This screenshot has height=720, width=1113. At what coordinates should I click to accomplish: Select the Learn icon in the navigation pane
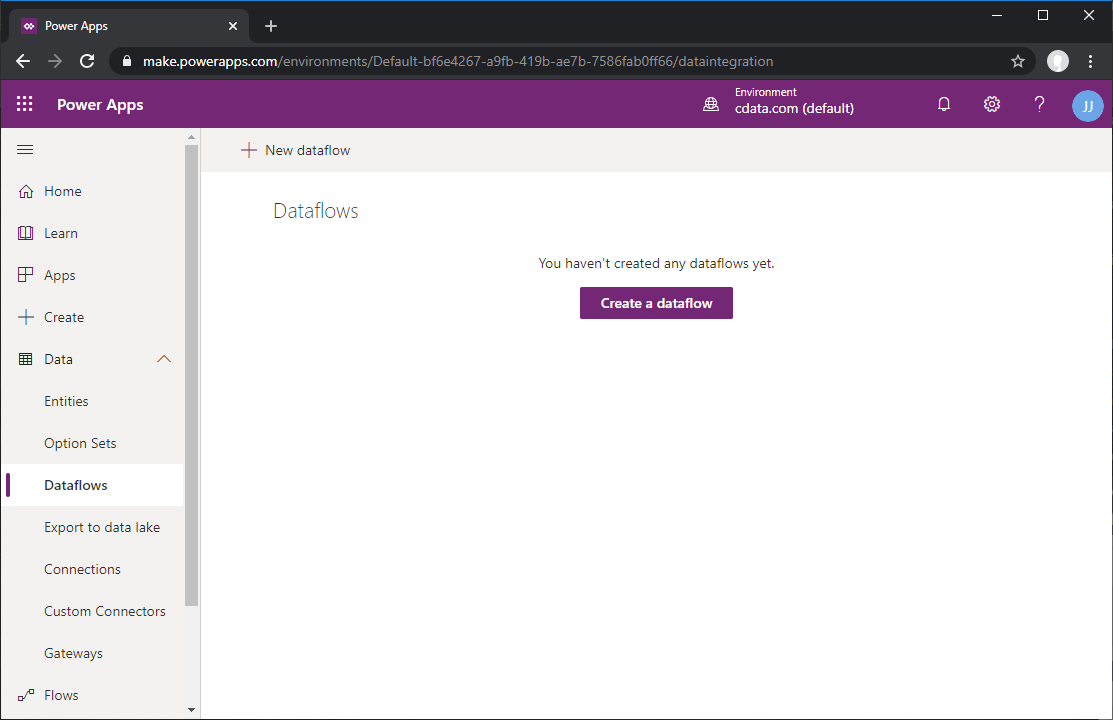point(23,233)
